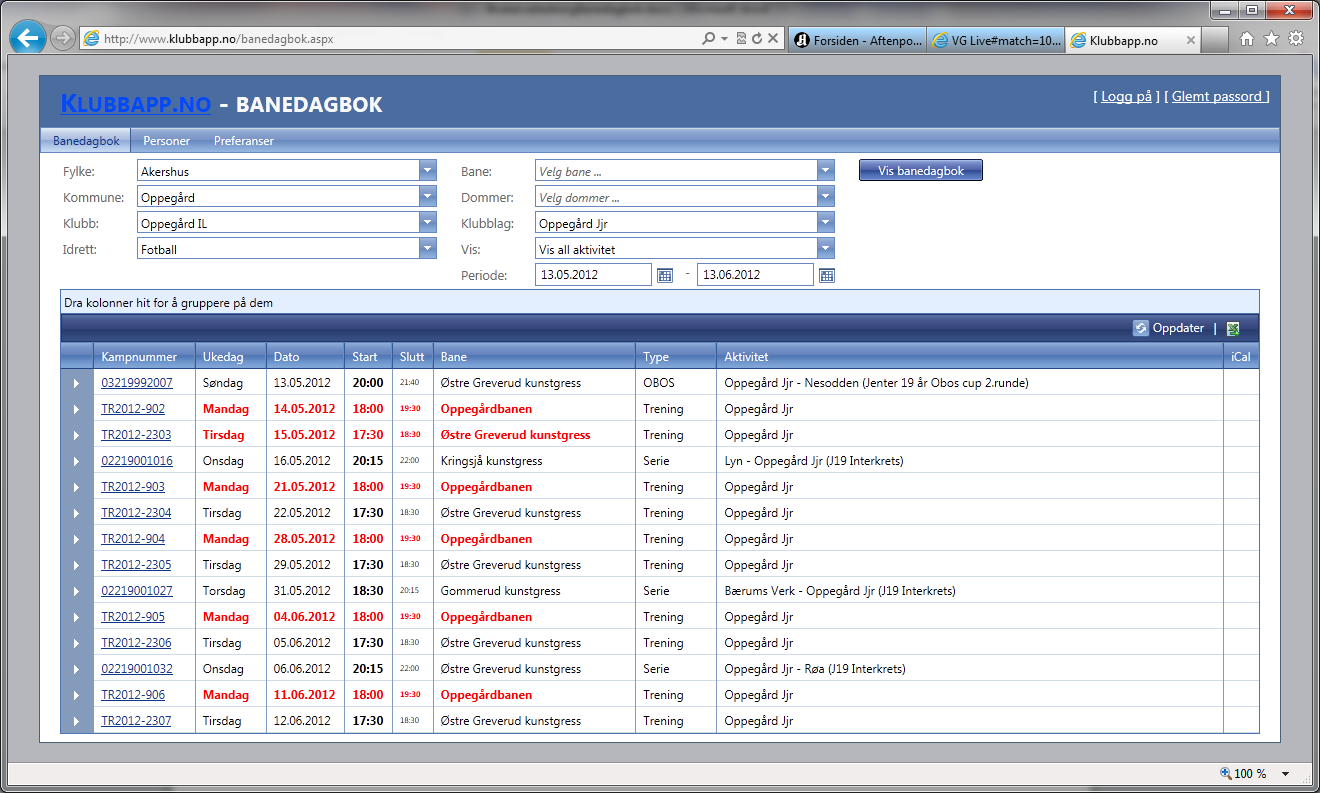Open calendar picker for end date 13.06.2012

point(827,275)
